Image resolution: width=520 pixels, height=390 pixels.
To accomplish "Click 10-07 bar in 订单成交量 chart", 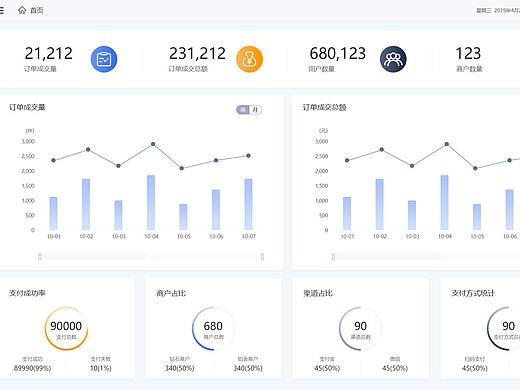I will pyautogui.click(x=248, y=204).
